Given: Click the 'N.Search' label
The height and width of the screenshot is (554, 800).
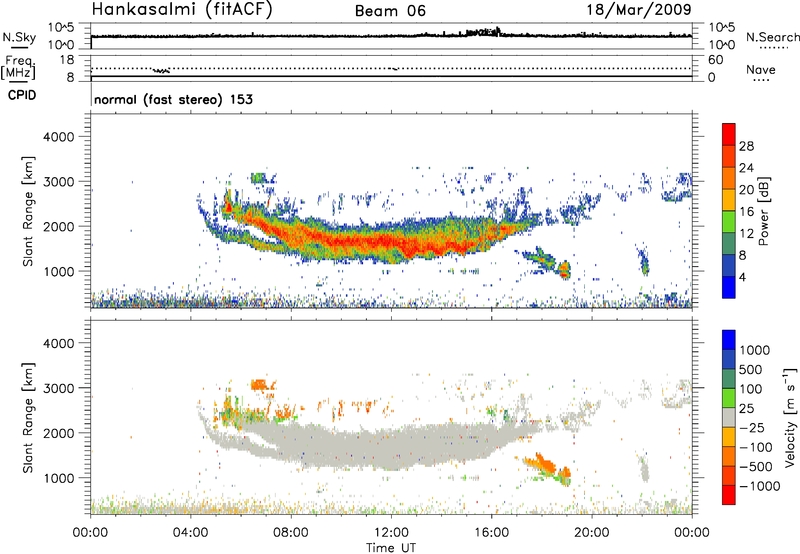Looking at the screenshot, I should [772, 37].
